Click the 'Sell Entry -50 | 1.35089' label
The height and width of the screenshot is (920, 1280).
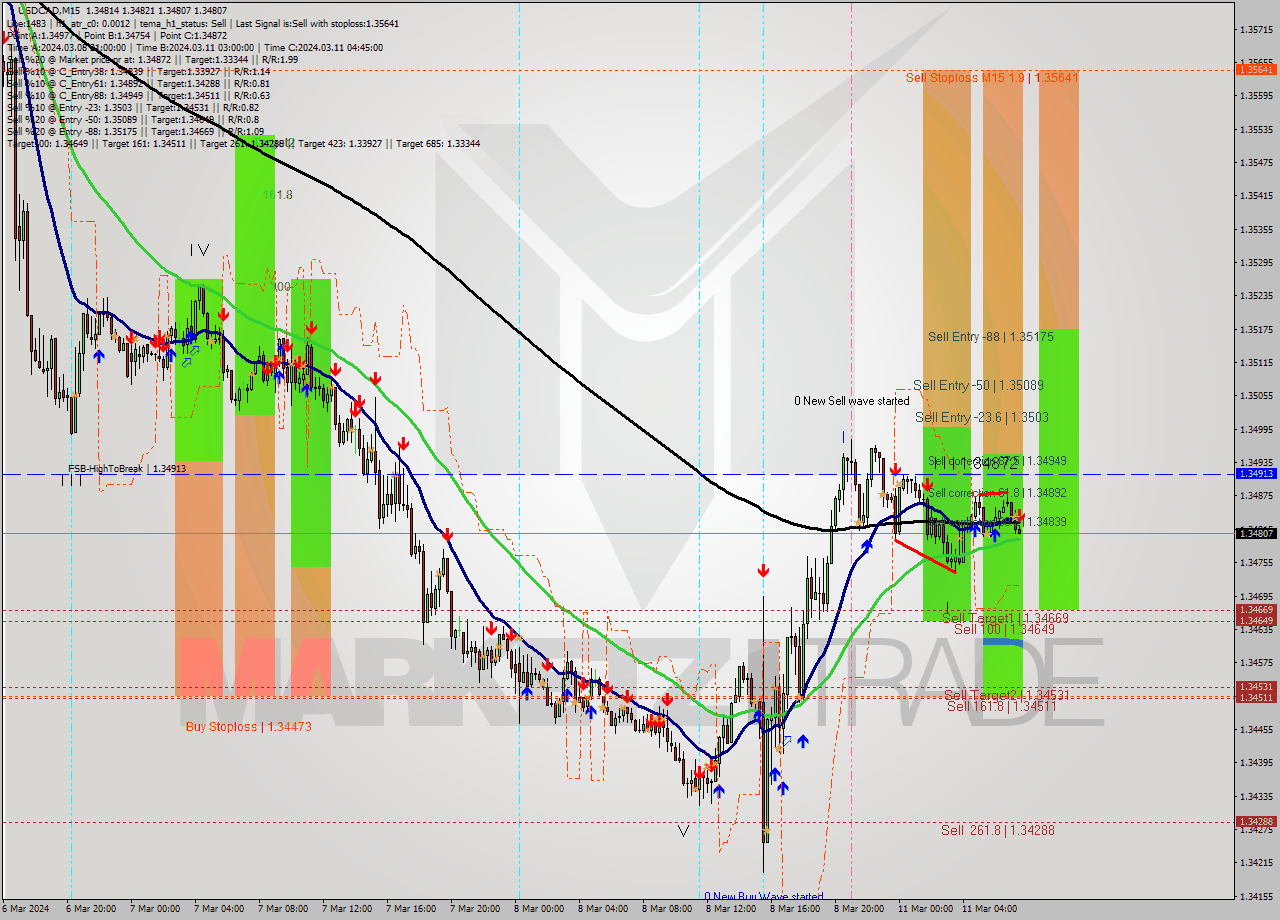[979, 385]
